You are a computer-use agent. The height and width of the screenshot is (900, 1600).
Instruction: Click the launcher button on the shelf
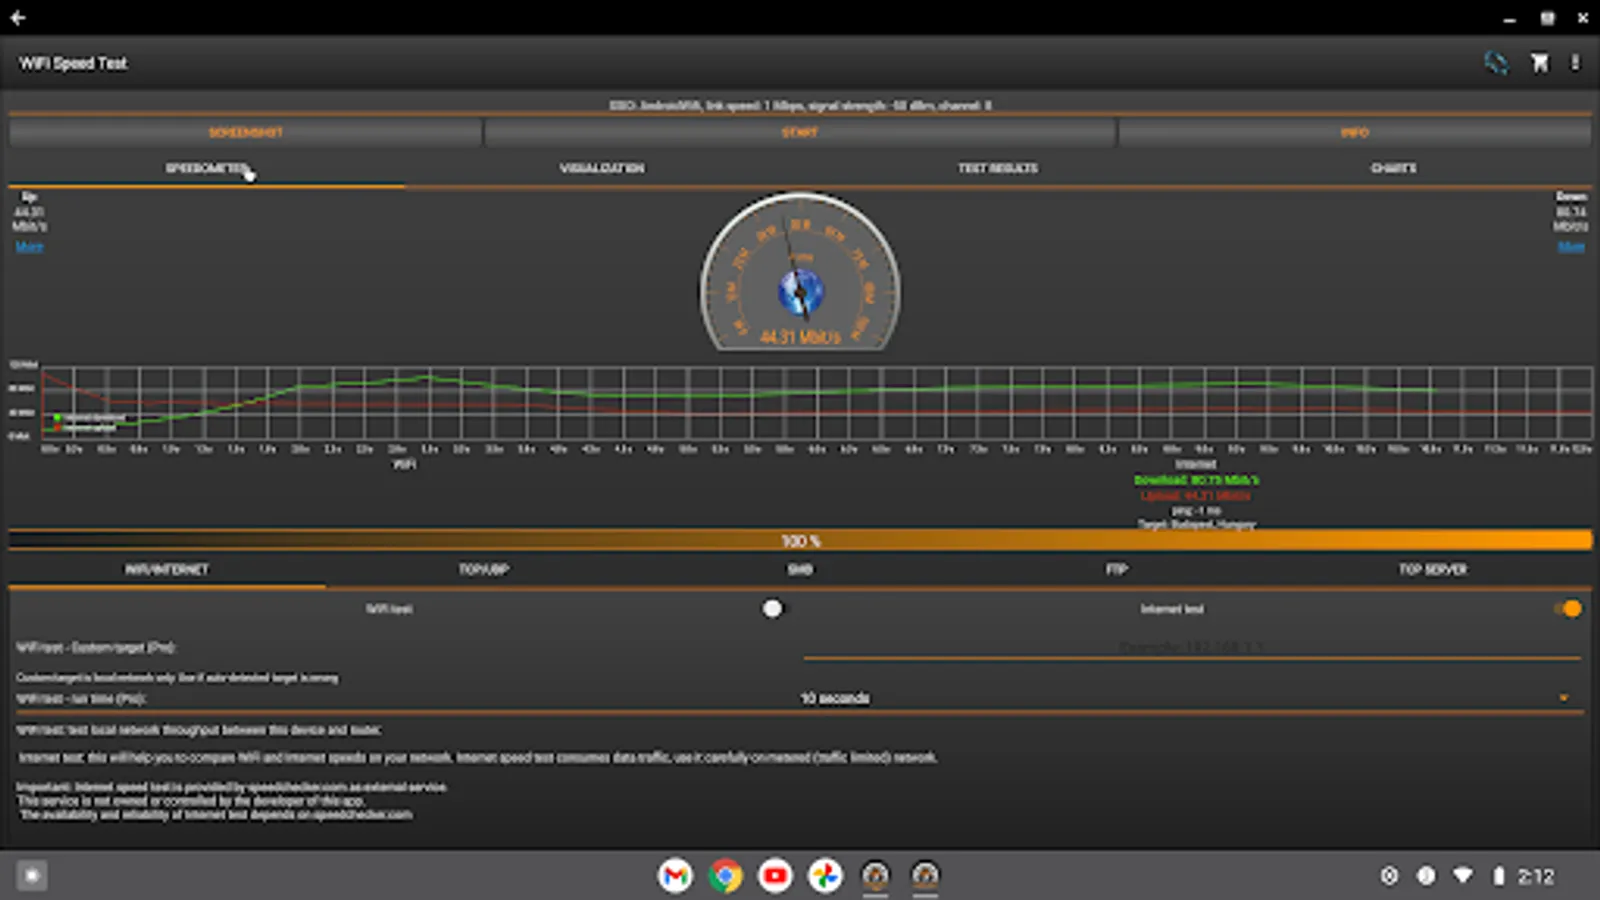32,876
